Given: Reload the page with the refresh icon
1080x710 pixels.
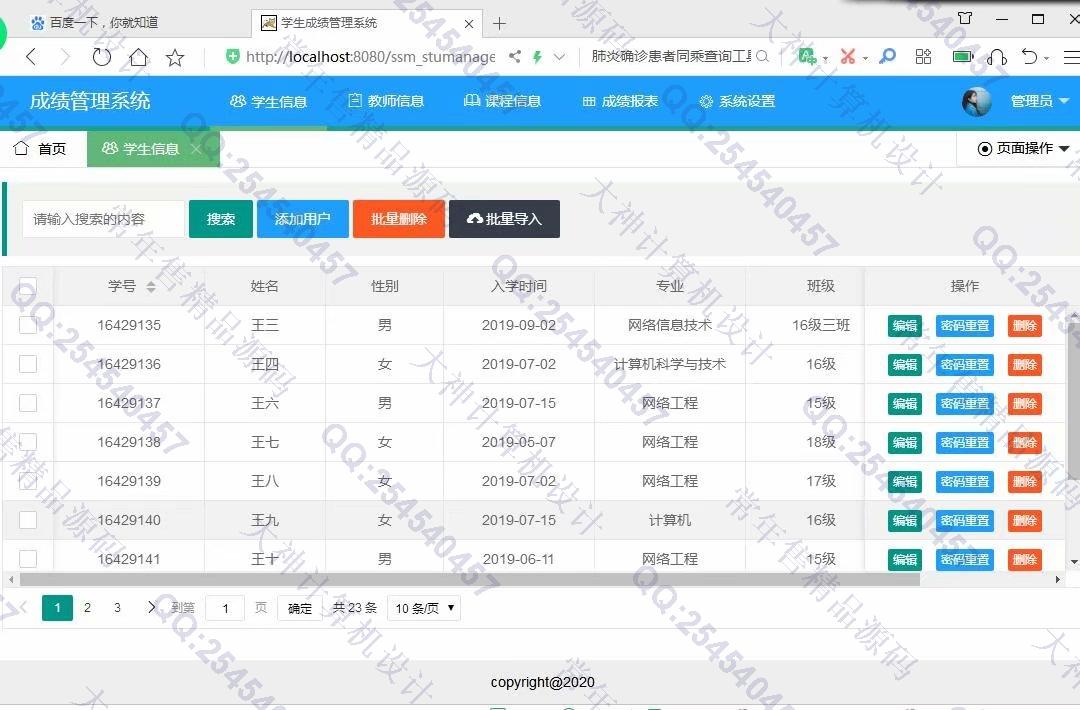Looking at the screenshot, I should click(x=102, y=56).
